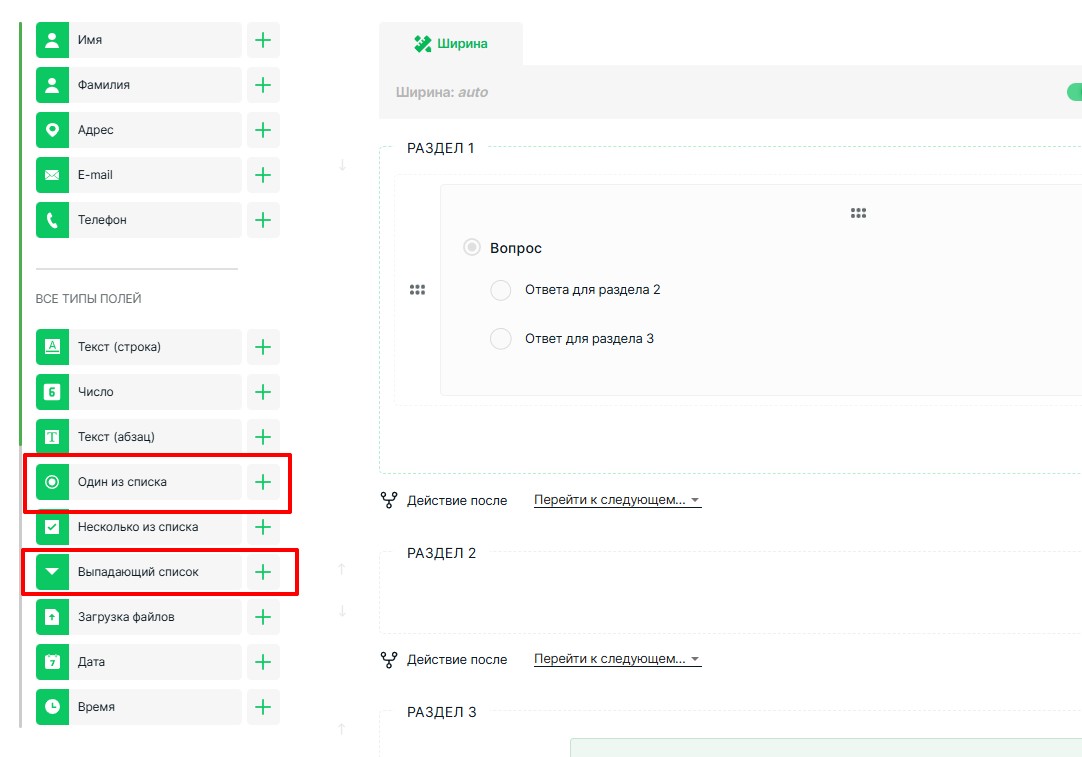1082x757 pixels.
Task: Click down arrow to move Раздел 1
Action: (342, 165)
